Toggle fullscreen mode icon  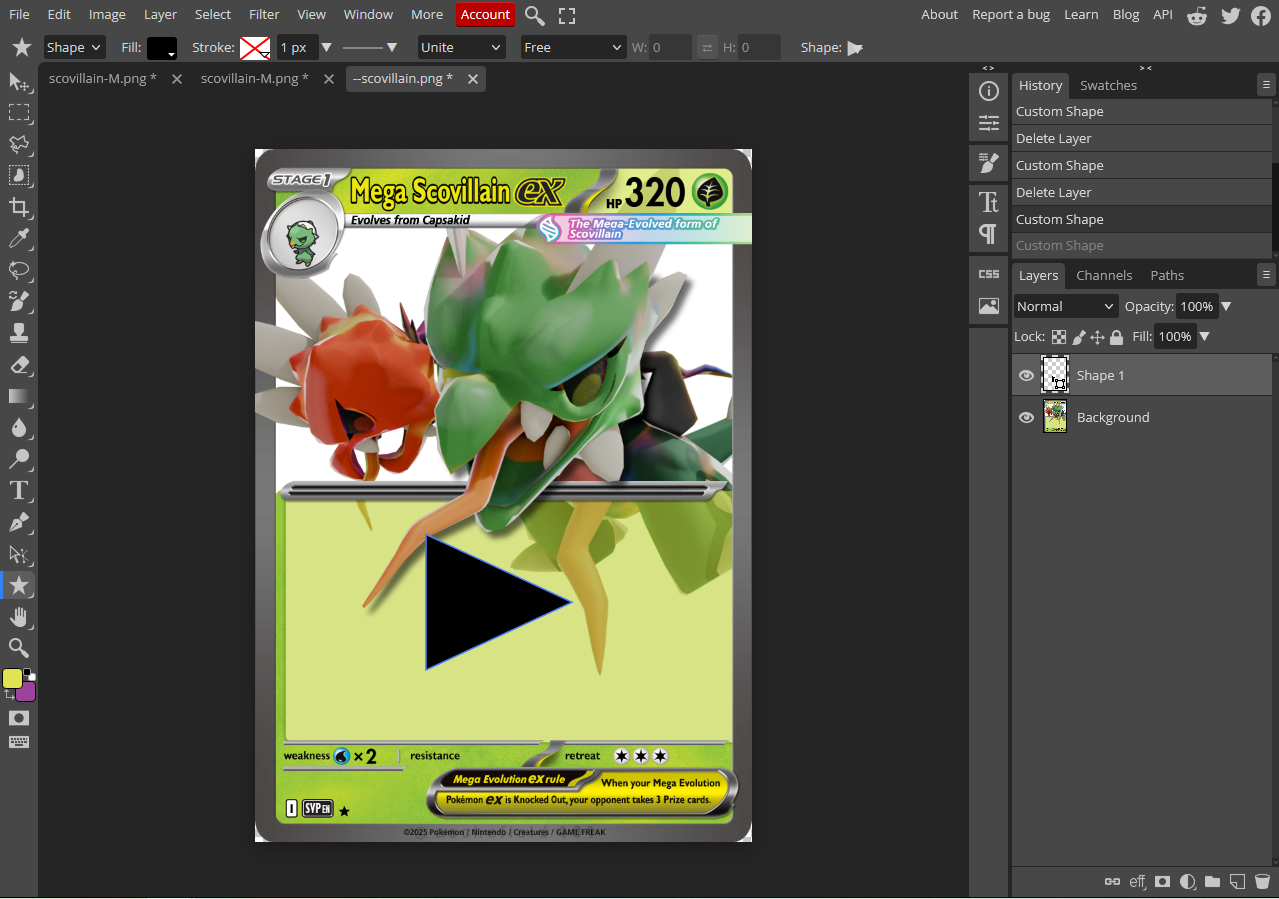(567, 15)
